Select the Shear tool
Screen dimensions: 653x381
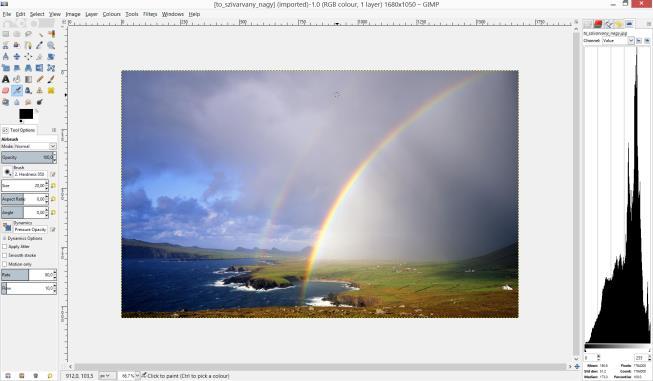(17, 67)
